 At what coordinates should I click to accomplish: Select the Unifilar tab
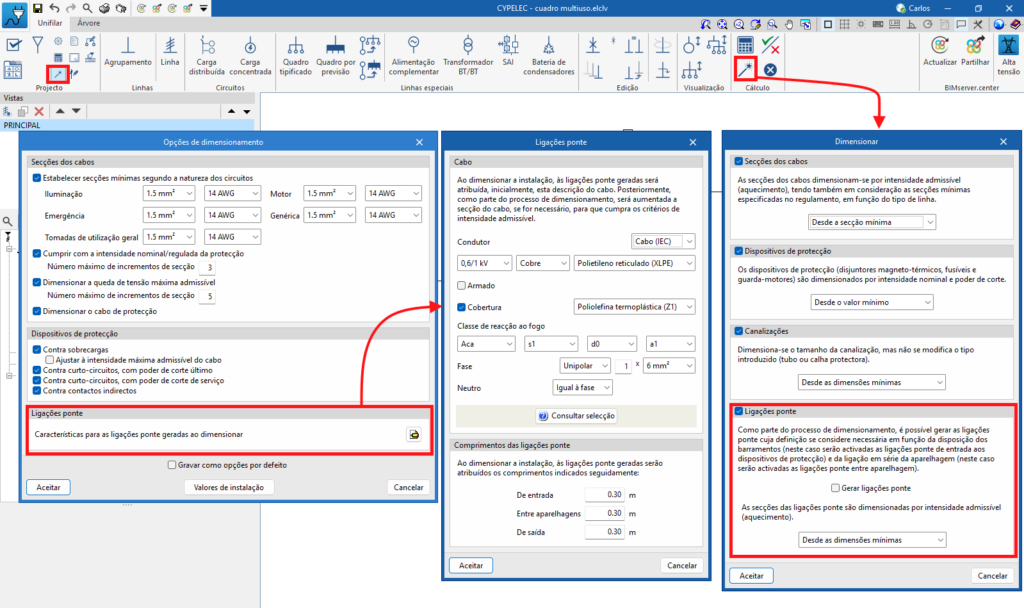coord(48,21)
